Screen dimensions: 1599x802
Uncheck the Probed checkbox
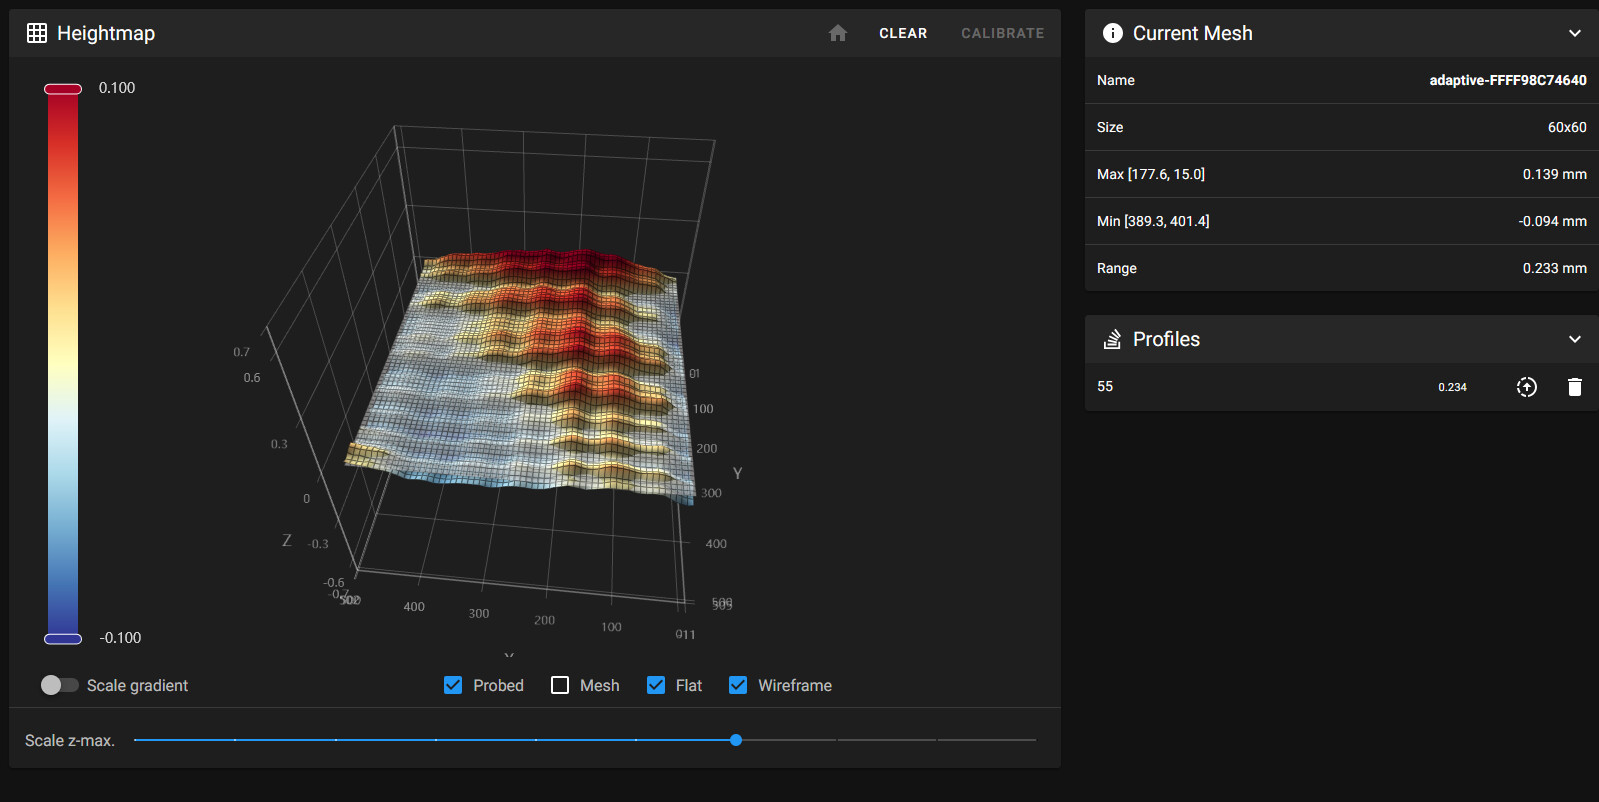click(453, 685)
